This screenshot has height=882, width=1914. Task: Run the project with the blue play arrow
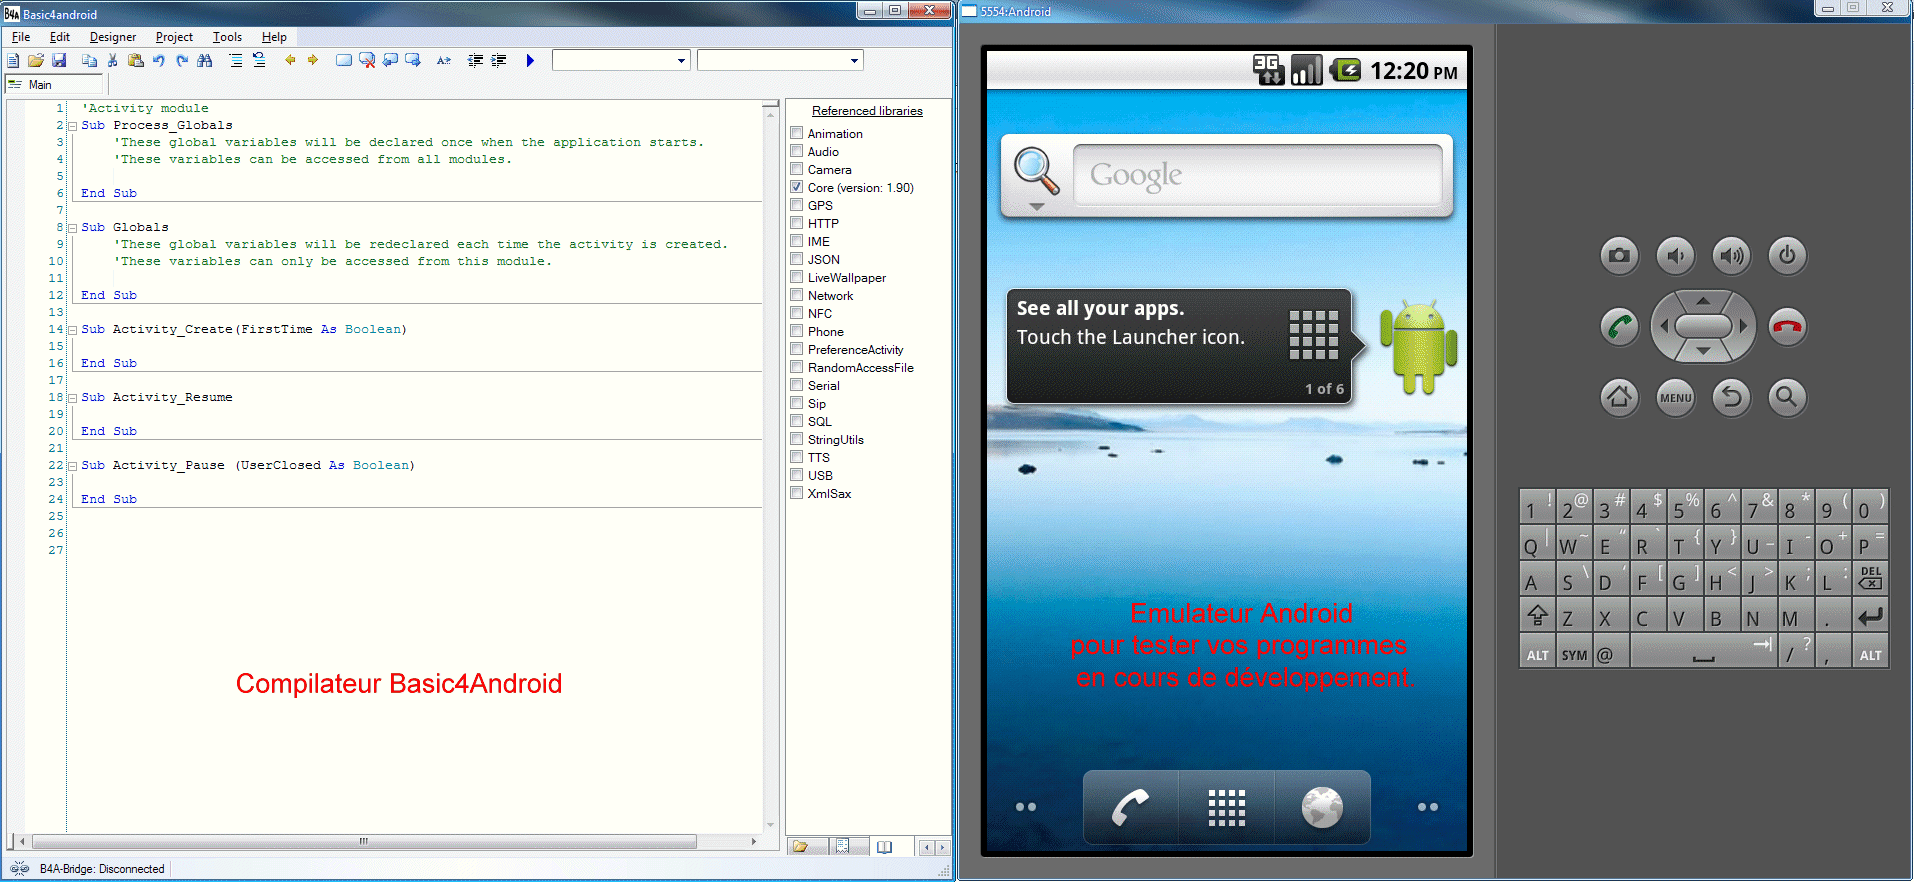pos(530,61)
